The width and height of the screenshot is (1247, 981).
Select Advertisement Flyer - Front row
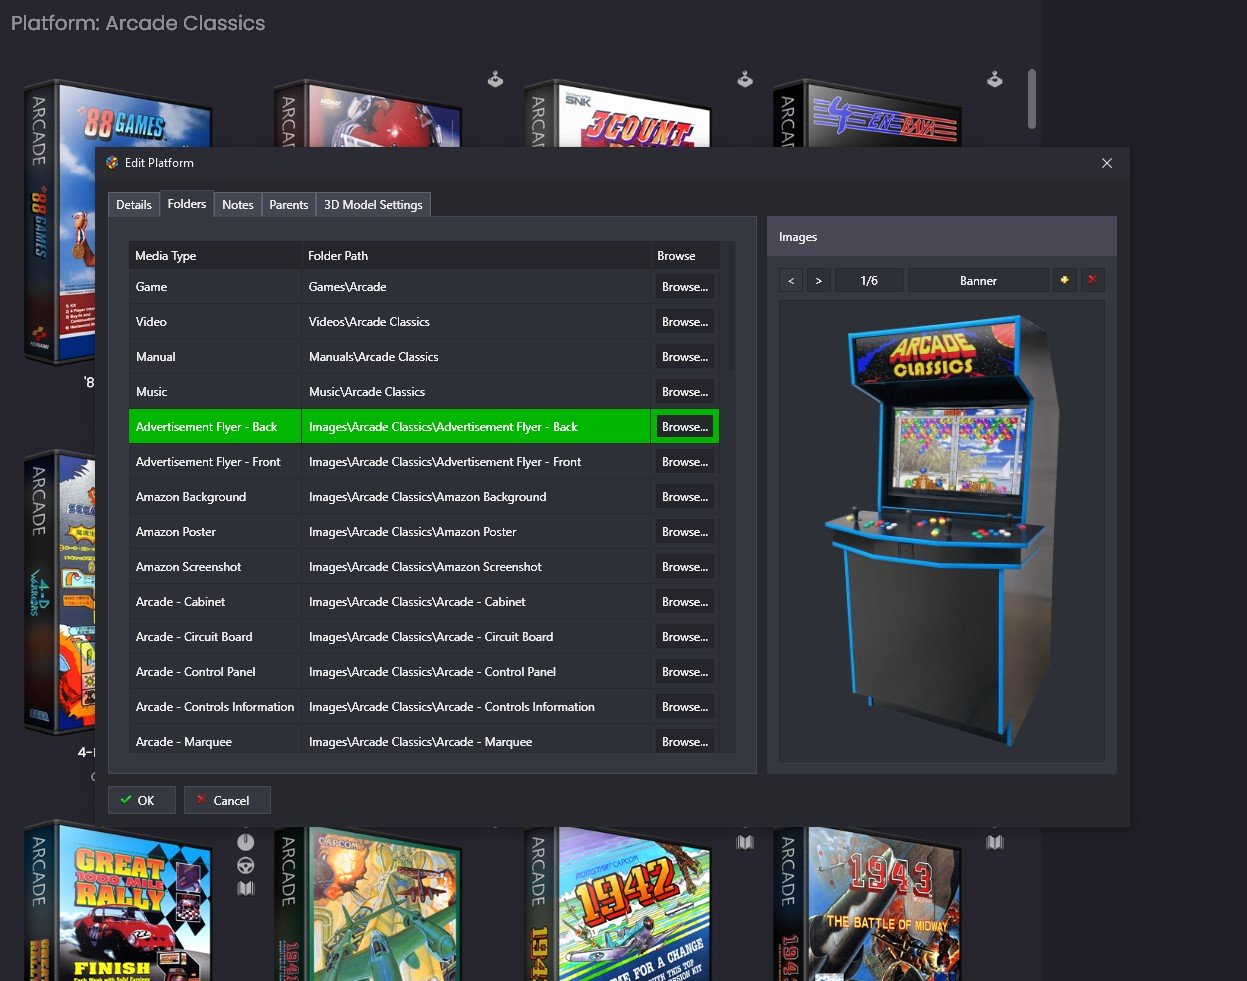click(x=424, y=462)
